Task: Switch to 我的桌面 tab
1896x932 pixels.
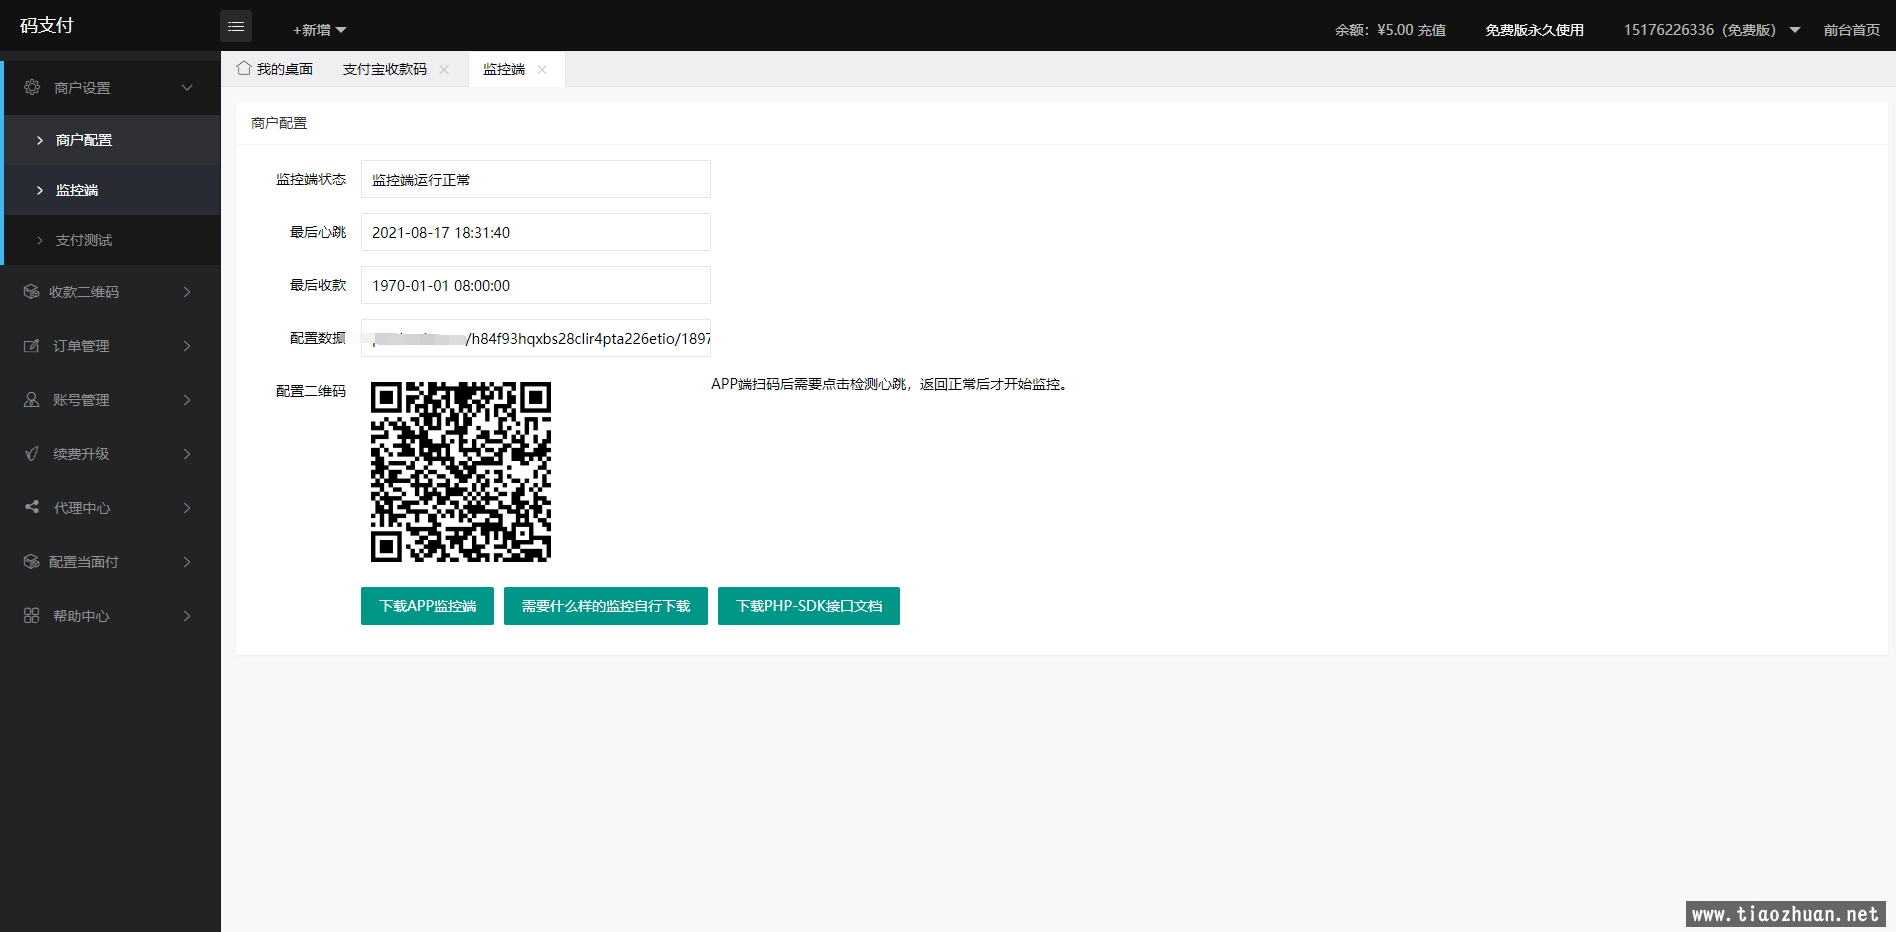Action: pyautogui.click(x=275, y=69)
